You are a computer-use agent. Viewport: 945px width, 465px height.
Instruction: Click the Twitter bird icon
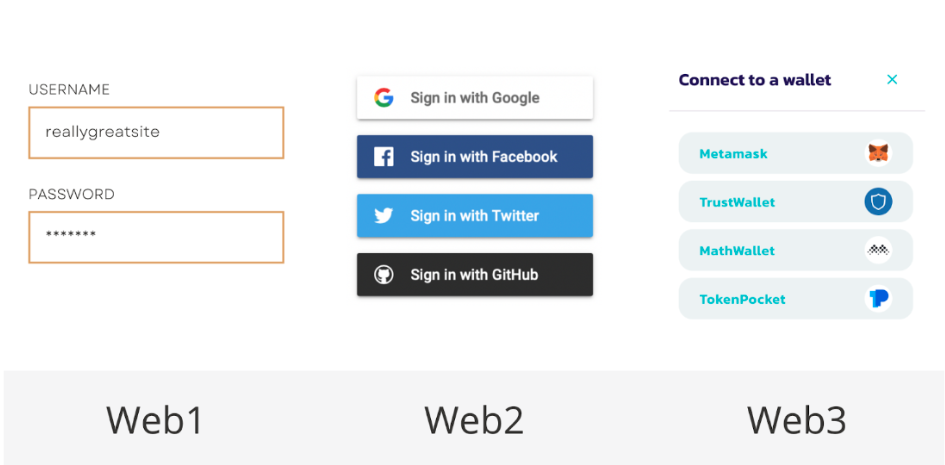(383, 216)
